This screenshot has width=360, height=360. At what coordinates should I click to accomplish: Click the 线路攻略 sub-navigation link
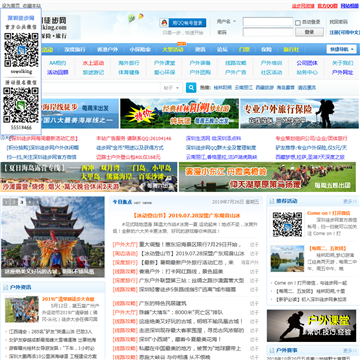pos(236,63)
